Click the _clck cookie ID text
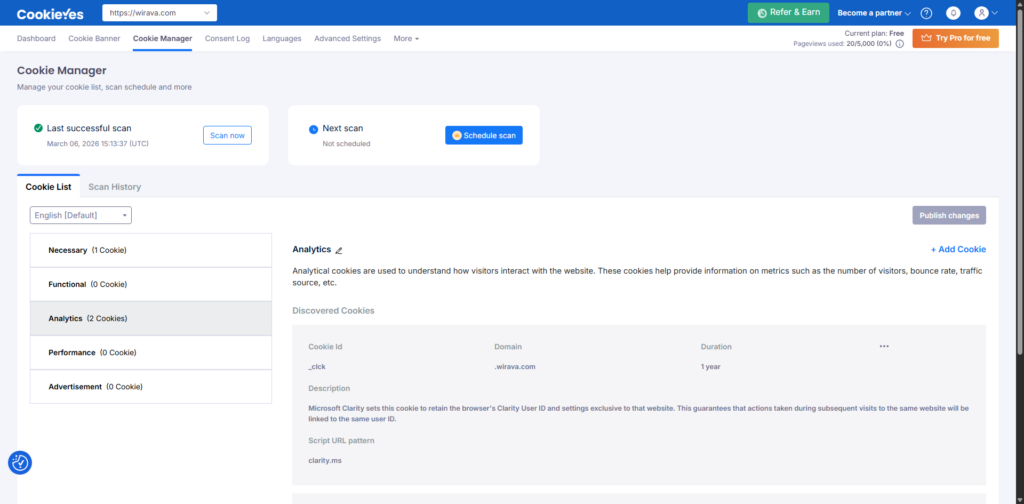Image resolution: width=1024 pixels, height=504 pixels. click(317, 367)
